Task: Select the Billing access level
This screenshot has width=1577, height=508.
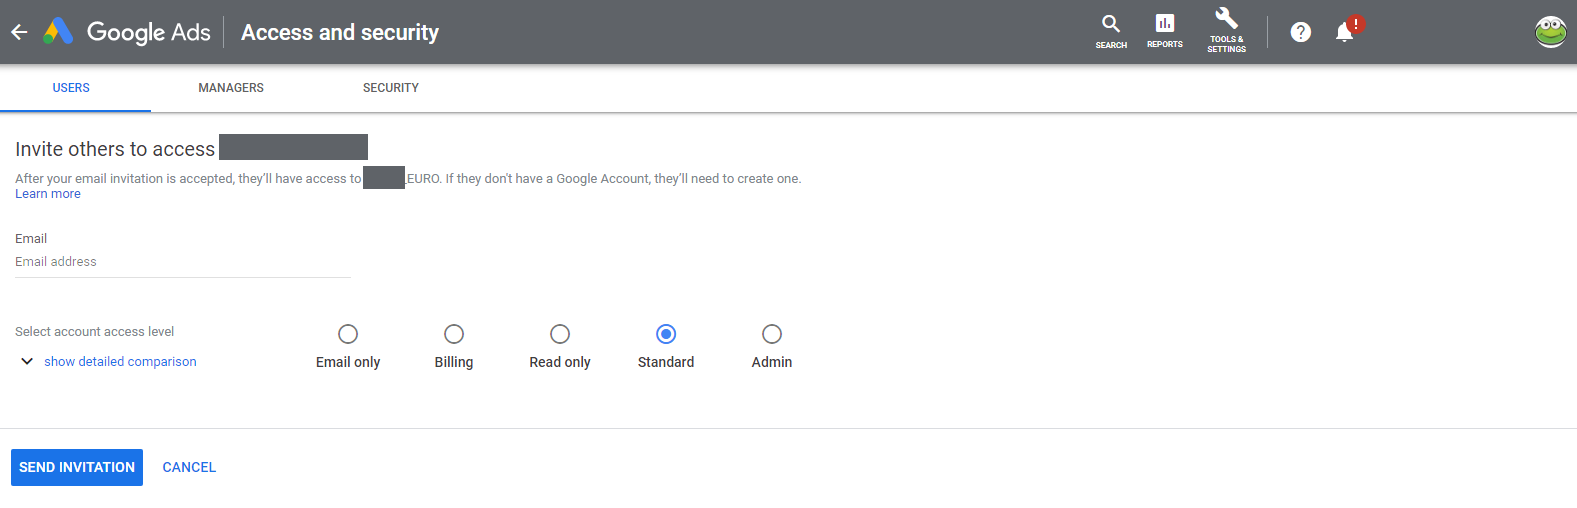Action: (454, 334)
